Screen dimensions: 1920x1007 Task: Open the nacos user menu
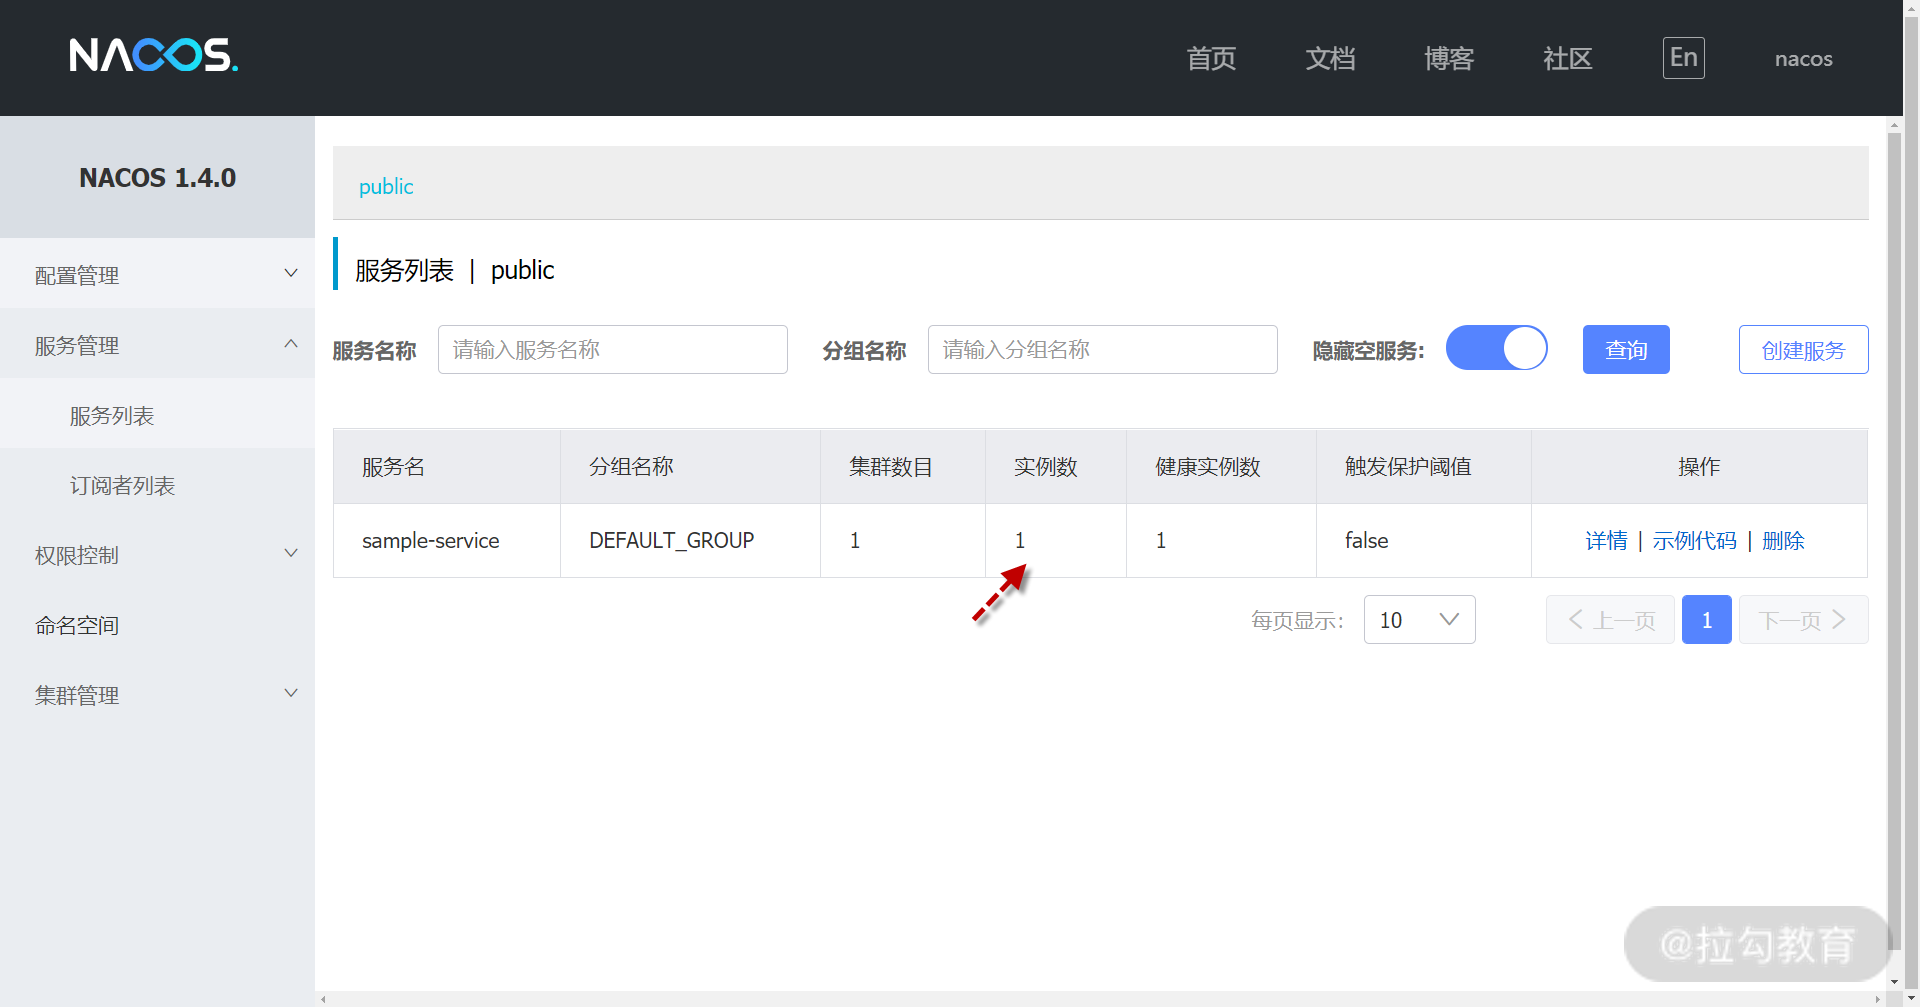(x=1803, y=59)
